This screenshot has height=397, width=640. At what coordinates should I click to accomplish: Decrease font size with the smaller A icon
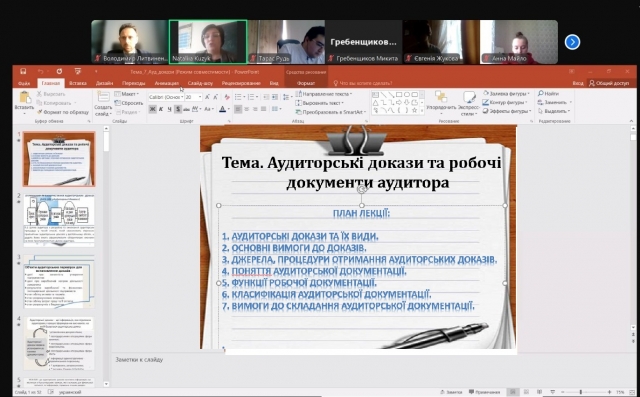(216, 97)
